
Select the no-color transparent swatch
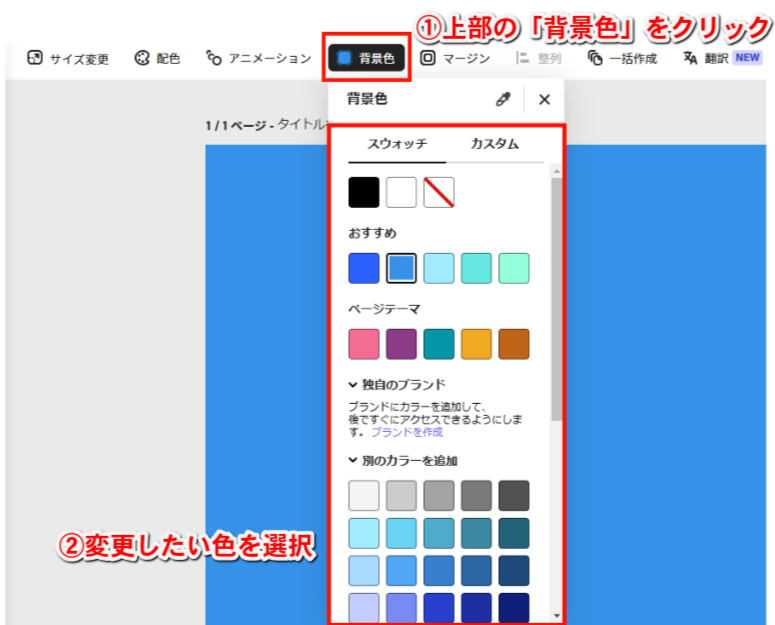439,192
